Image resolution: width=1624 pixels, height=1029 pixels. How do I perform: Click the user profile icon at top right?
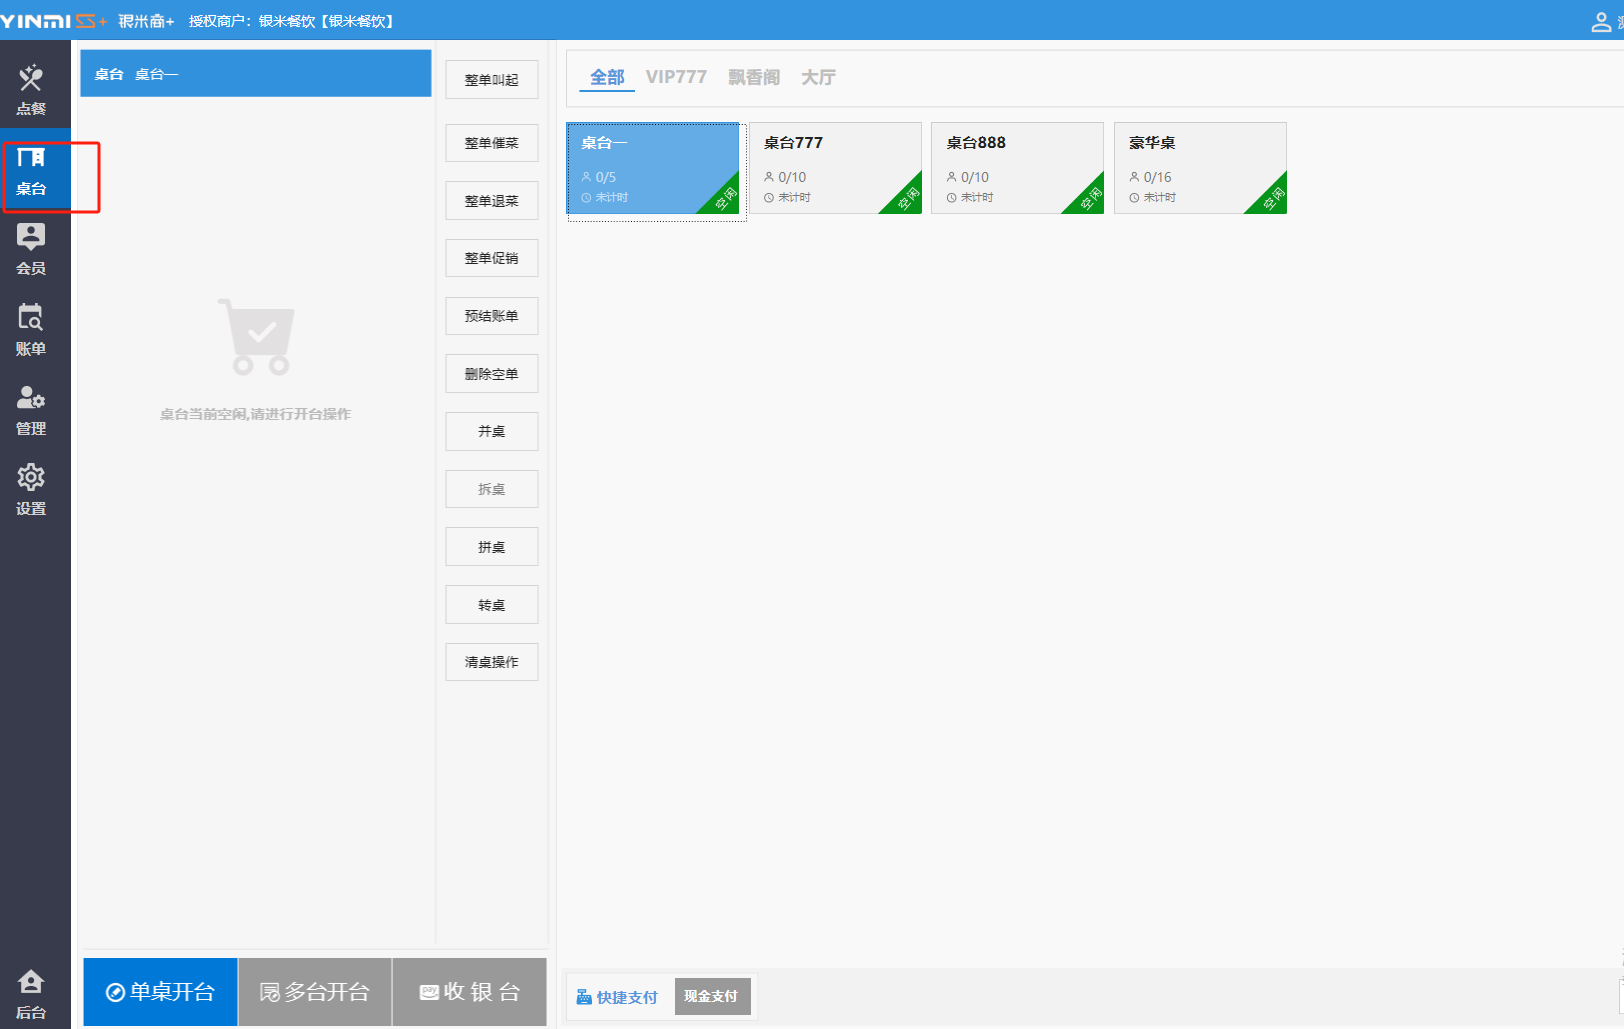point(1601,22)
